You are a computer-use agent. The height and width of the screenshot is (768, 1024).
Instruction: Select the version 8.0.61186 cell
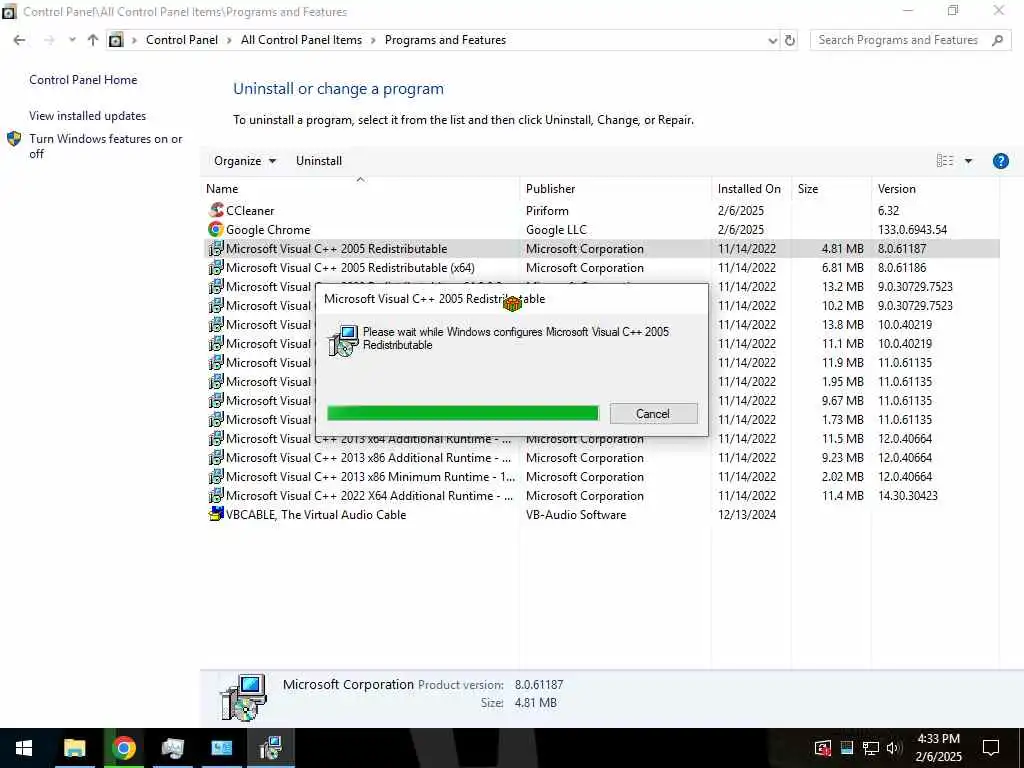pyautogui.click(x=902, y=267)
